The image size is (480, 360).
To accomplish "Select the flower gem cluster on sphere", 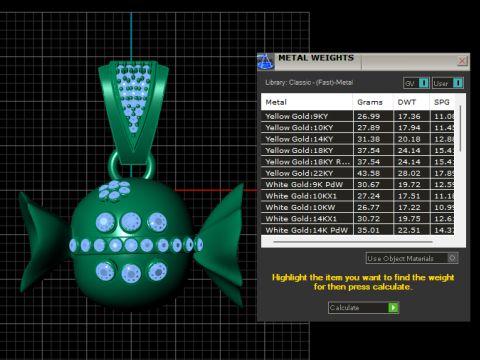I will click(114, 191).
